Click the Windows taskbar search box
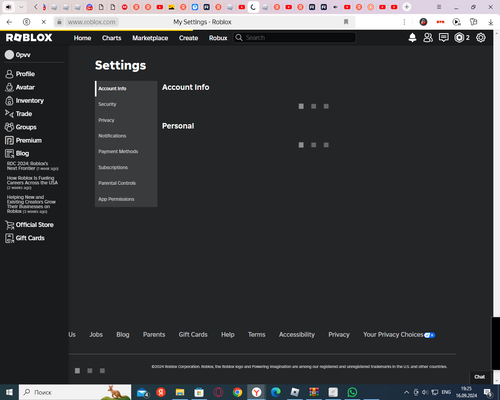This screenshot has width=500, height=400. point(75,392)
